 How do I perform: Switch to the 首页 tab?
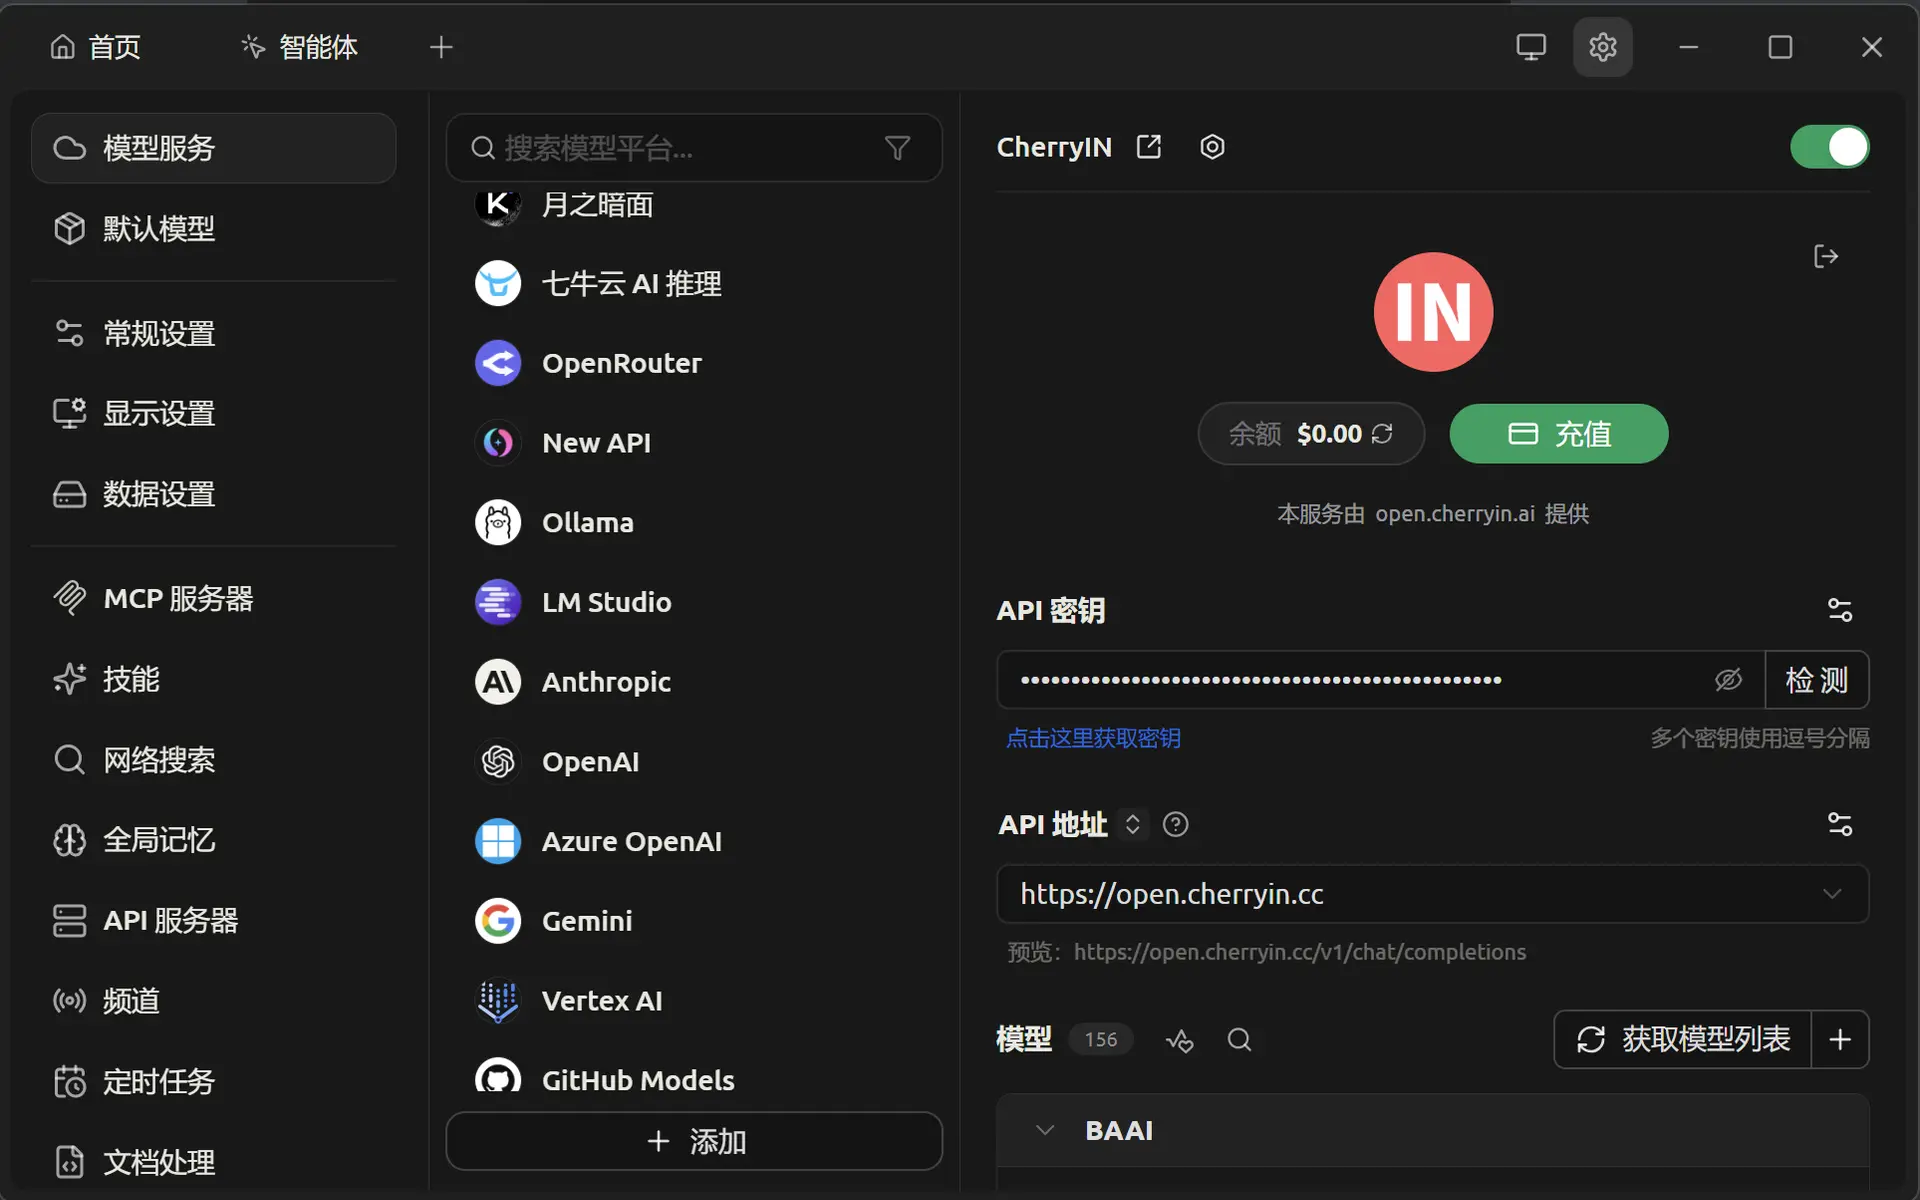[x=96, y=47]
